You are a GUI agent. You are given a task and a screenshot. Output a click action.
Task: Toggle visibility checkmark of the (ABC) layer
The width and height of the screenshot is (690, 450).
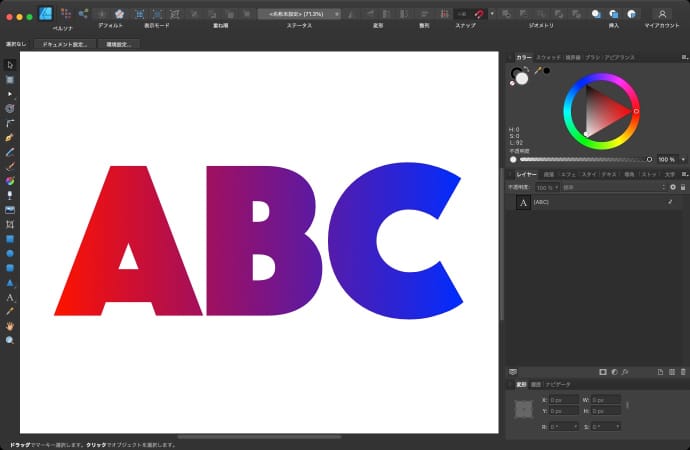tap(669, 202)
